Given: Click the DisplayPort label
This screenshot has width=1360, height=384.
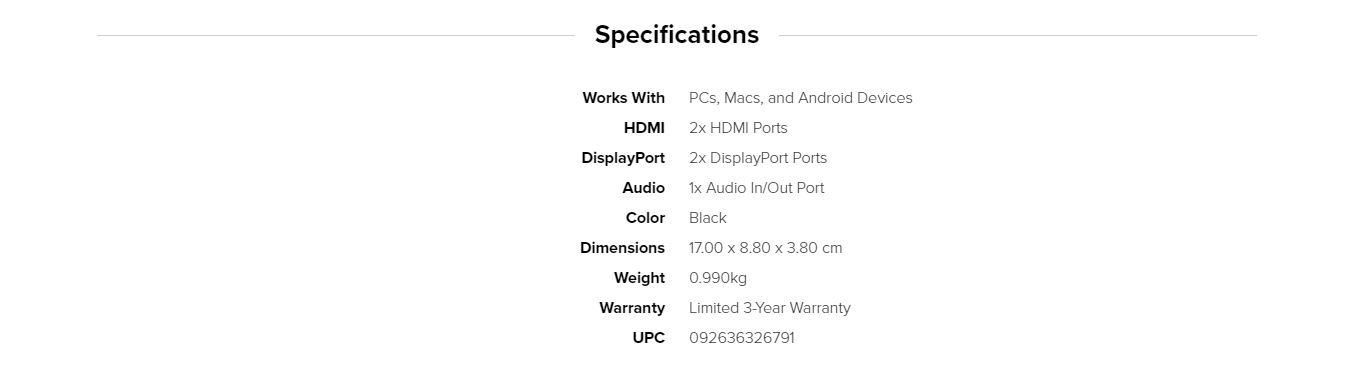Looking at the screenshot, I should (x=623, y=158).
